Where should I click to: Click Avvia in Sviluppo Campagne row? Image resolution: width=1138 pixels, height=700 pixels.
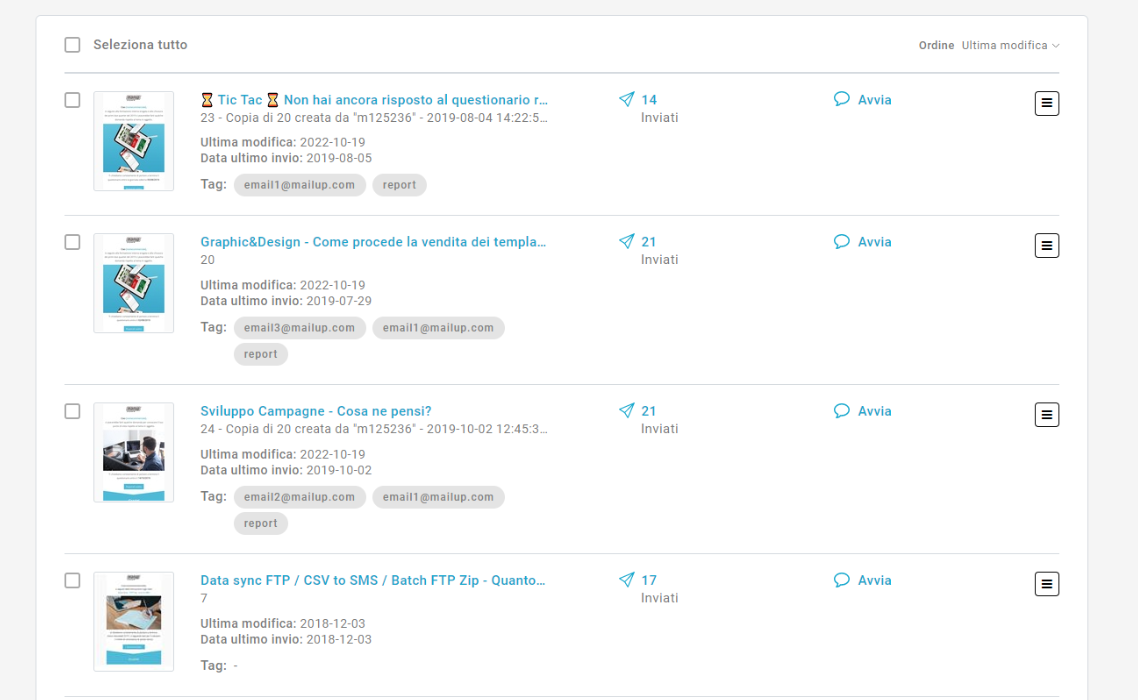(874, 411)
